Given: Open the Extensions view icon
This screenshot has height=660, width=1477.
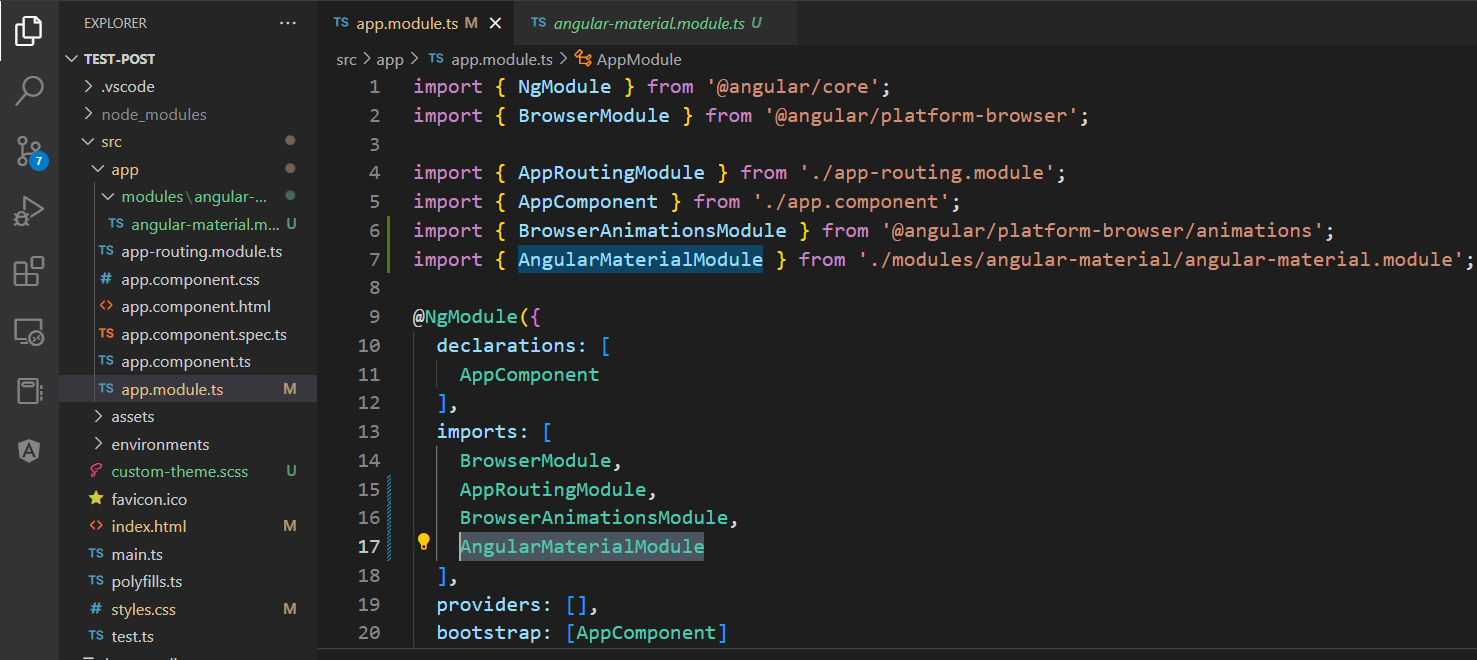Looking at the screenshot, I should 29,271.
